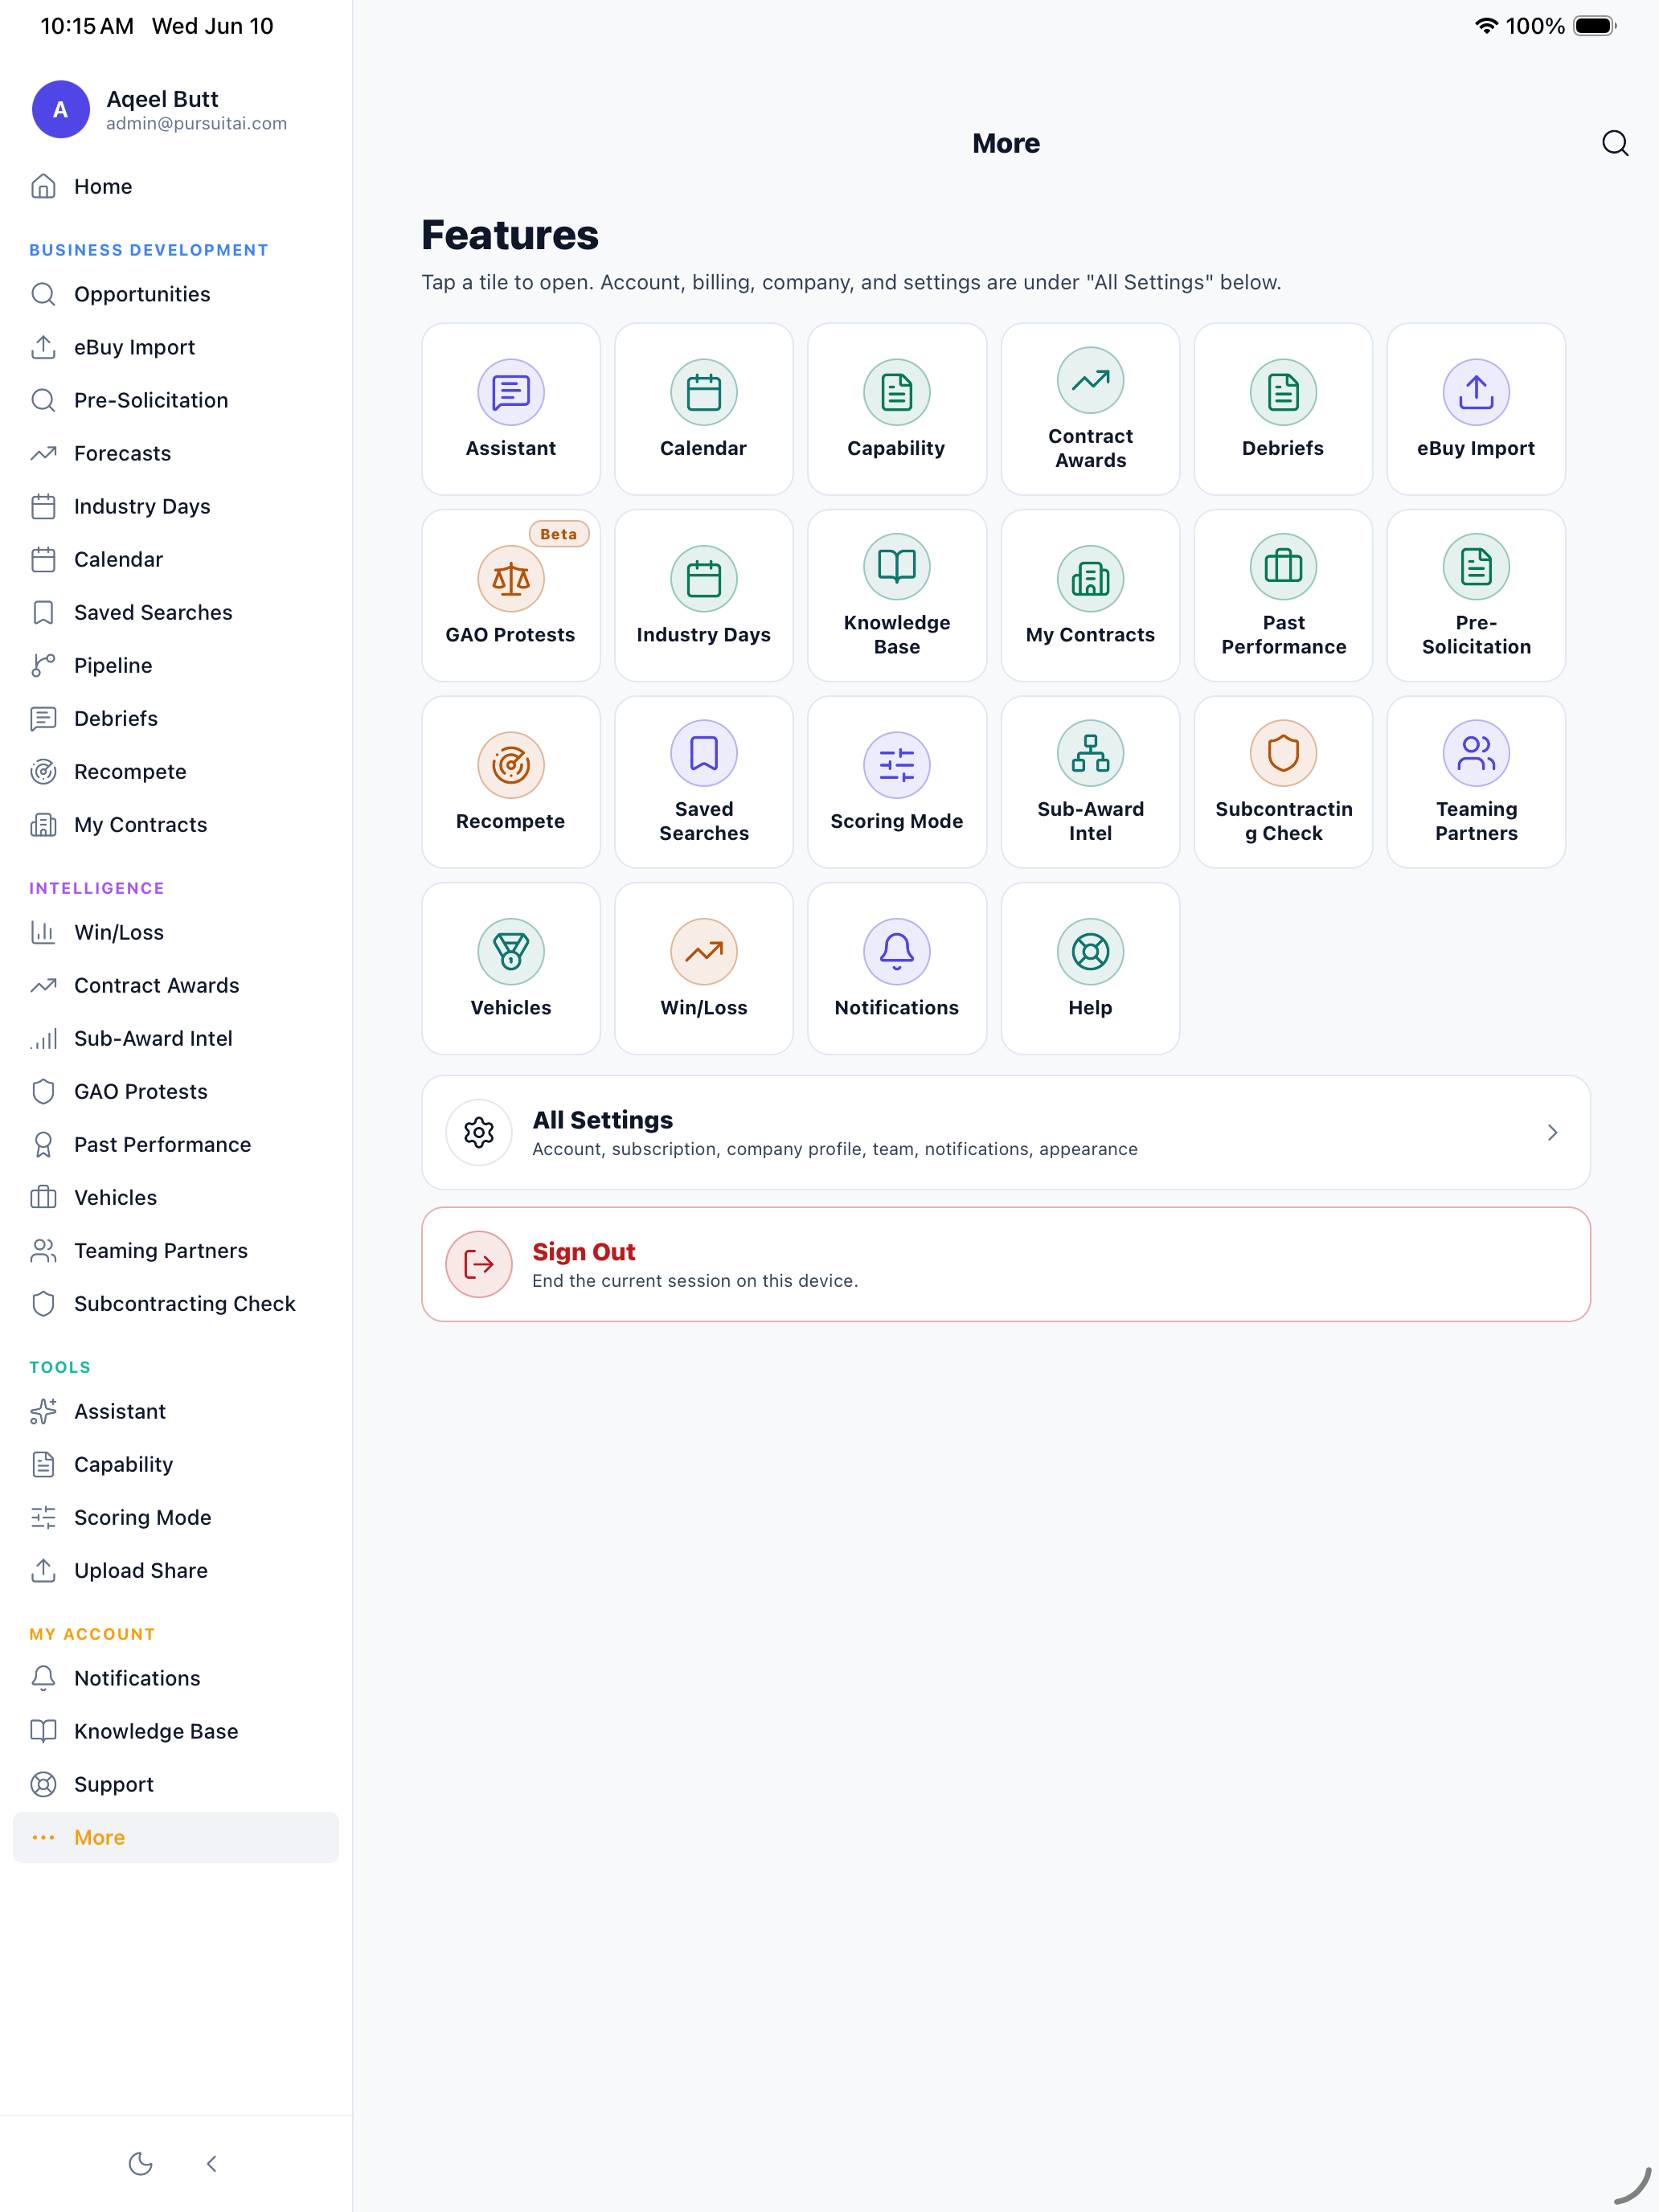Select Pre-Solicitation in the sidebar
Viewport: 1659px width, 2212px height.
click(x=175, y=400)
